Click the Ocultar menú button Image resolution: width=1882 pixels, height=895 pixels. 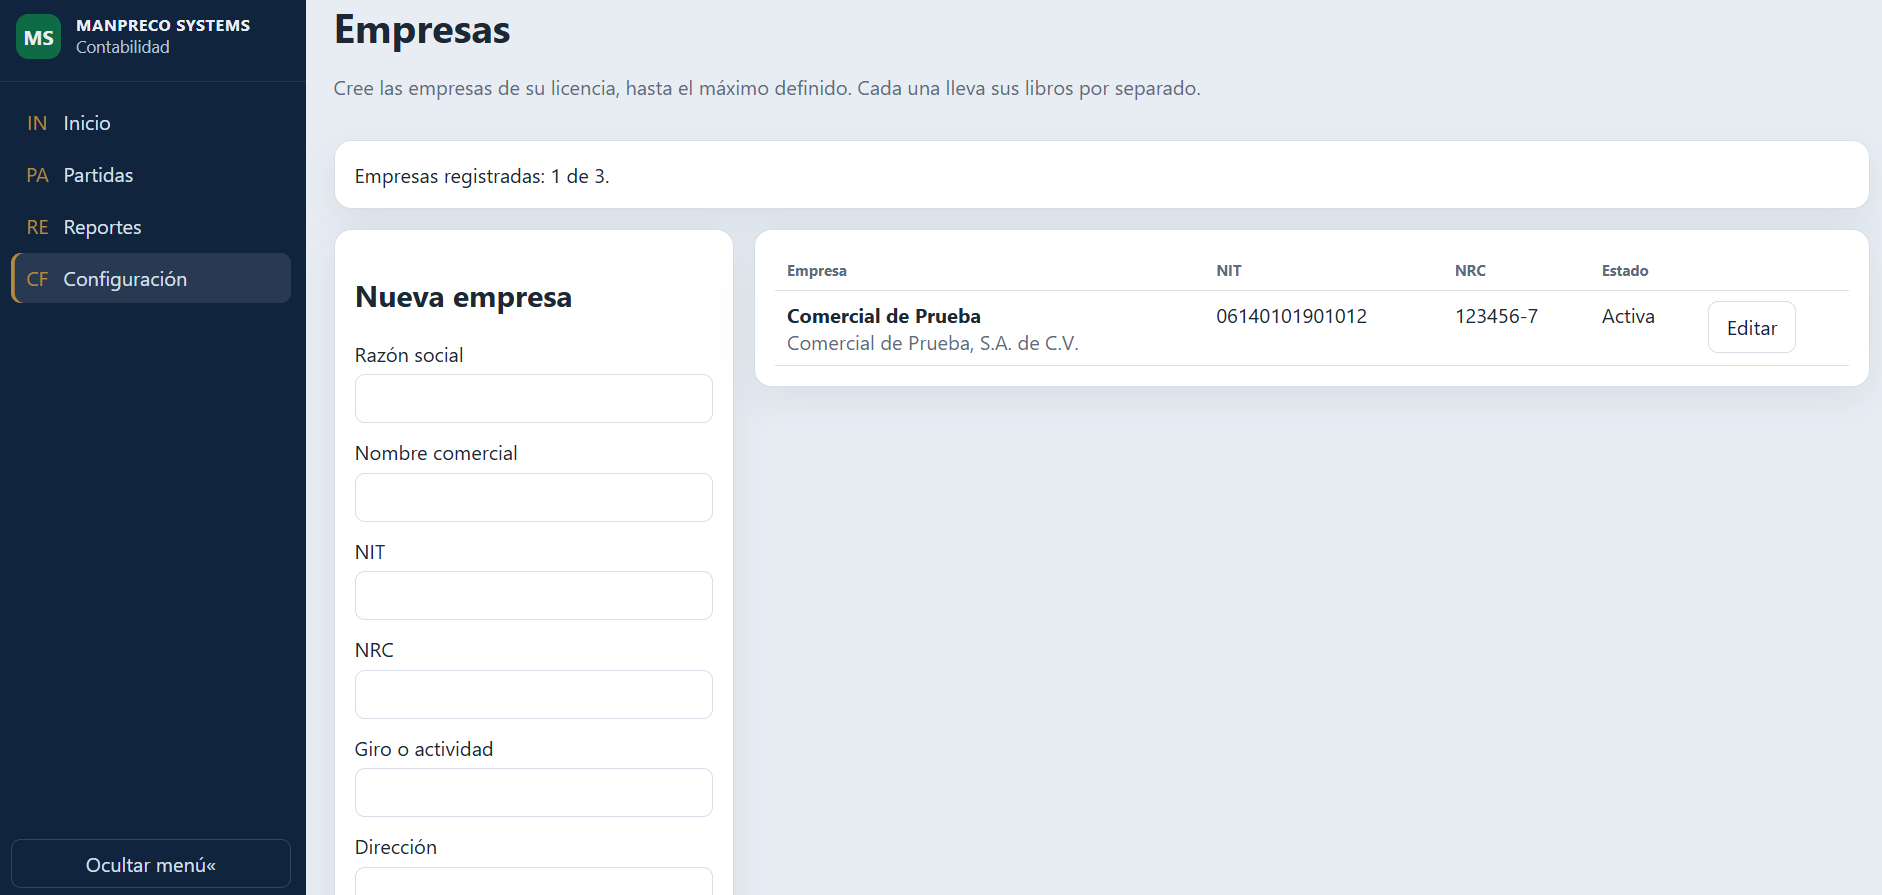(151, 864)
